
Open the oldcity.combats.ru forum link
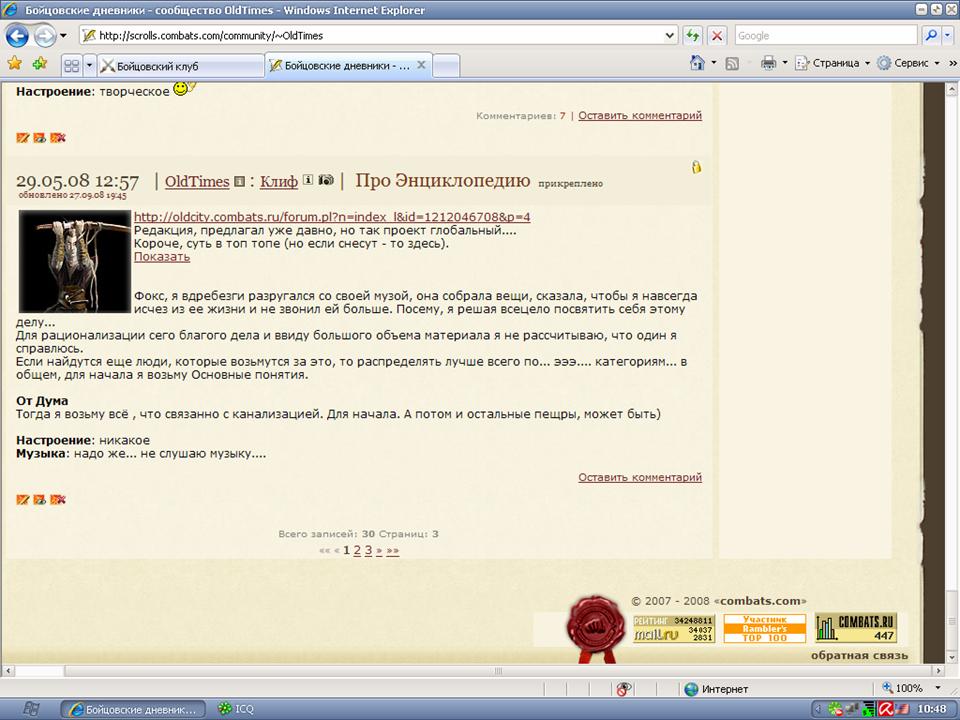coord(332,217)
